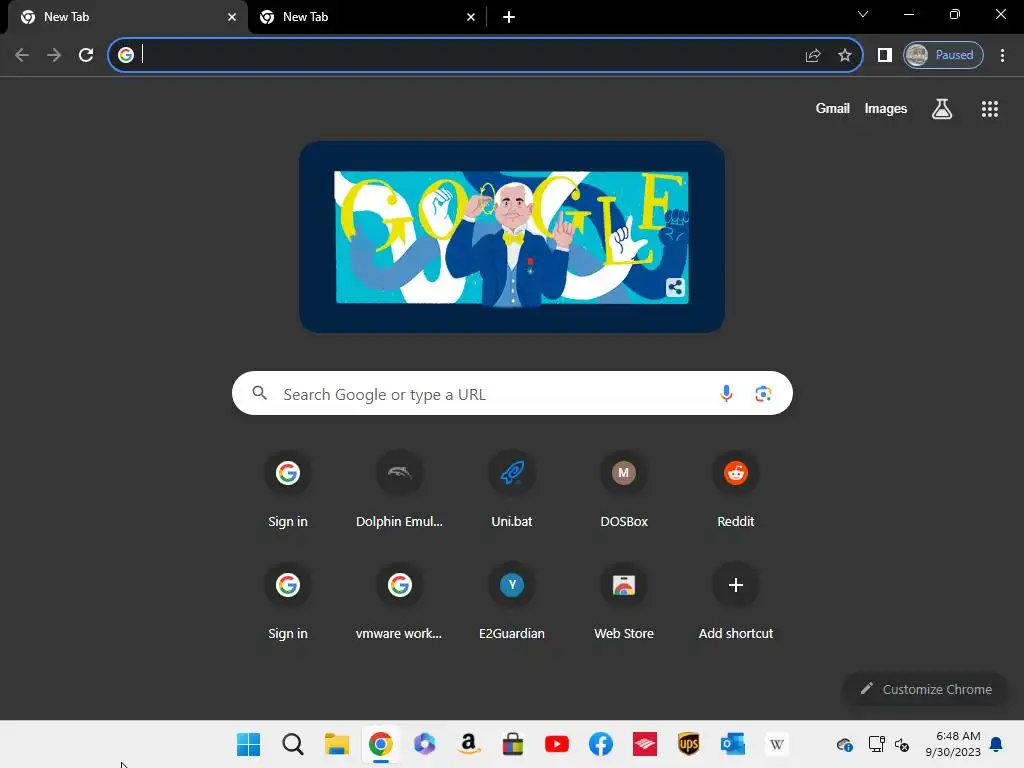Open Amazon from the taskbar

pyautogui.click(x=468, y=744)
